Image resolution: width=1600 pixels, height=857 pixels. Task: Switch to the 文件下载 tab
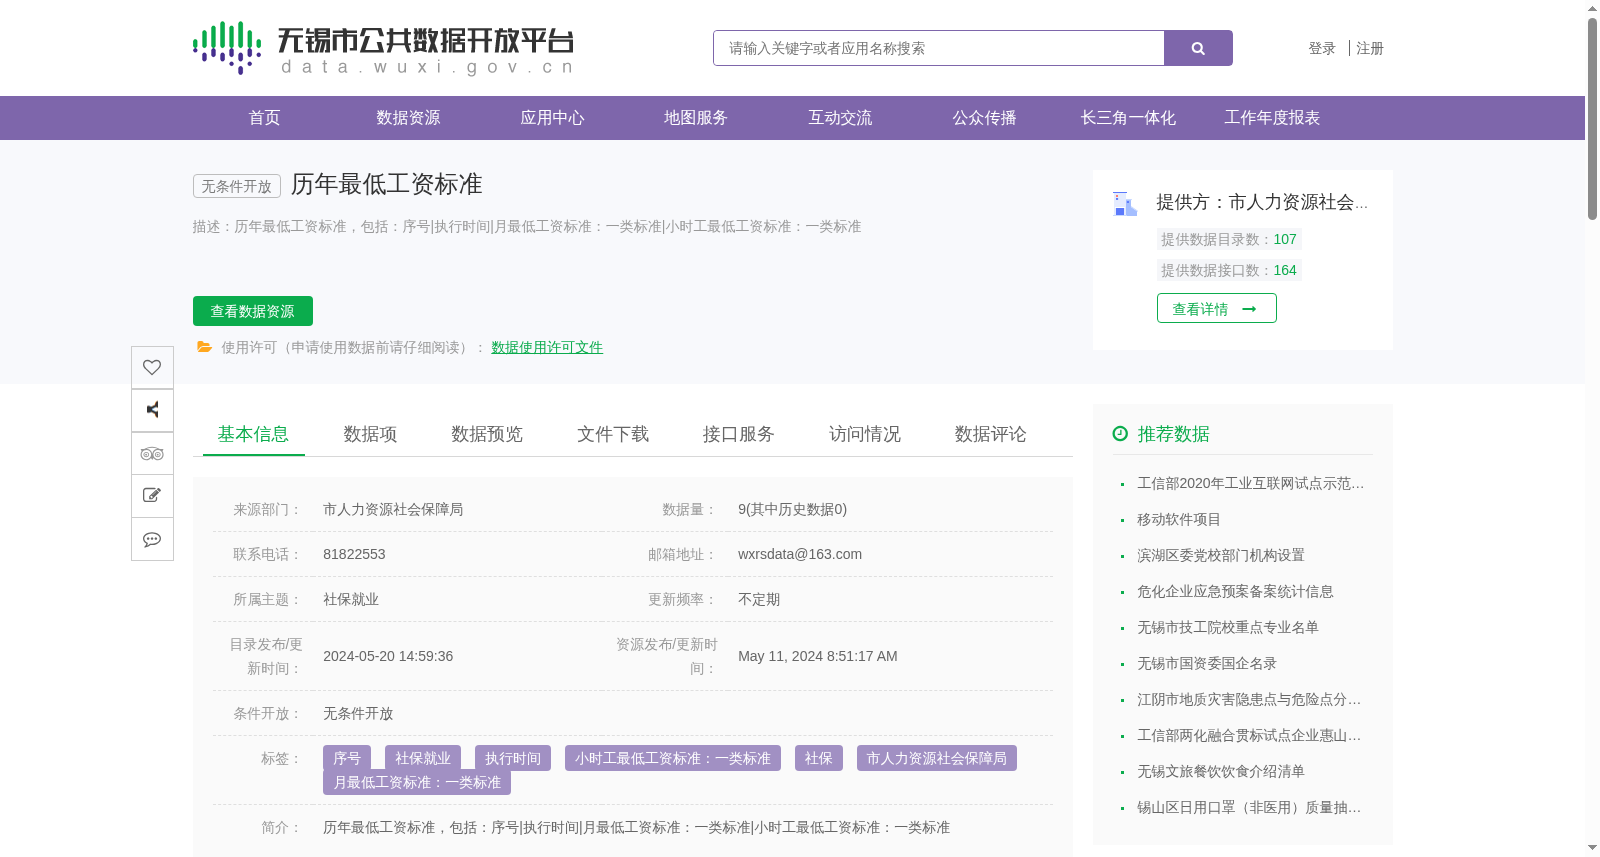pos(613,434)
